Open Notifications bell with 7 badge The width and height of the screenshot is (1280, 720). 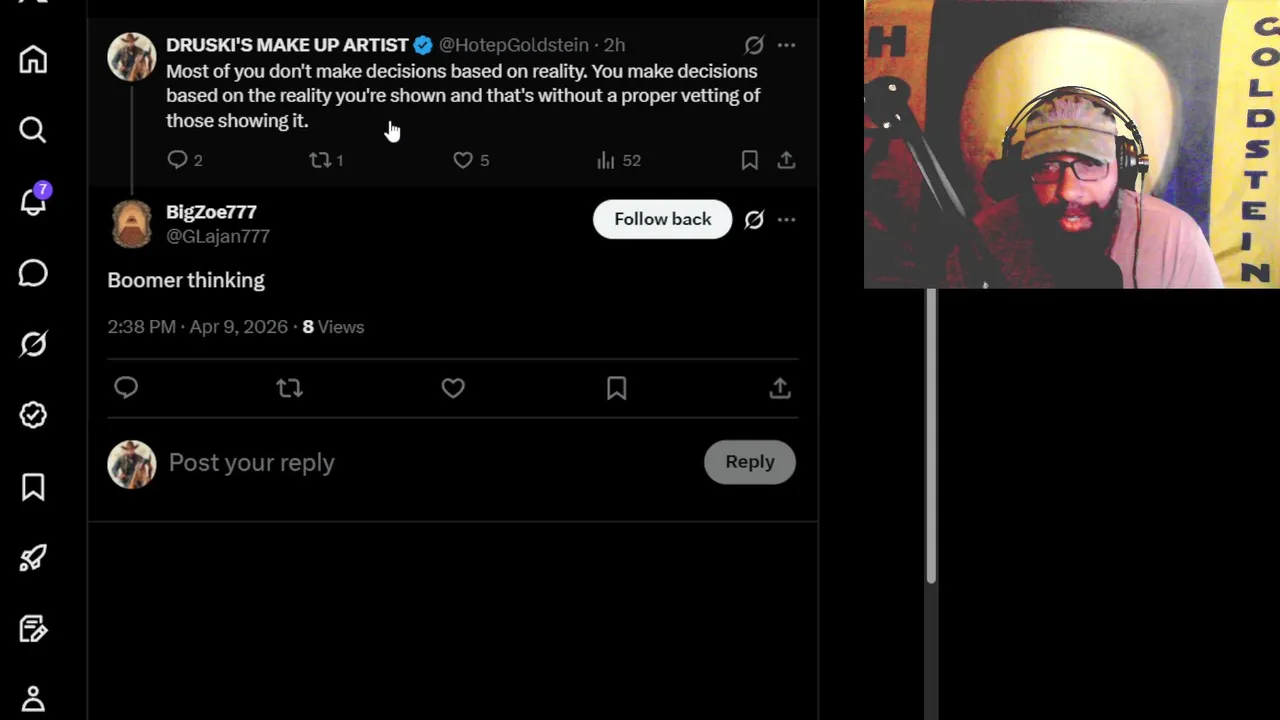pyautogui.click(x=33, y=201)
